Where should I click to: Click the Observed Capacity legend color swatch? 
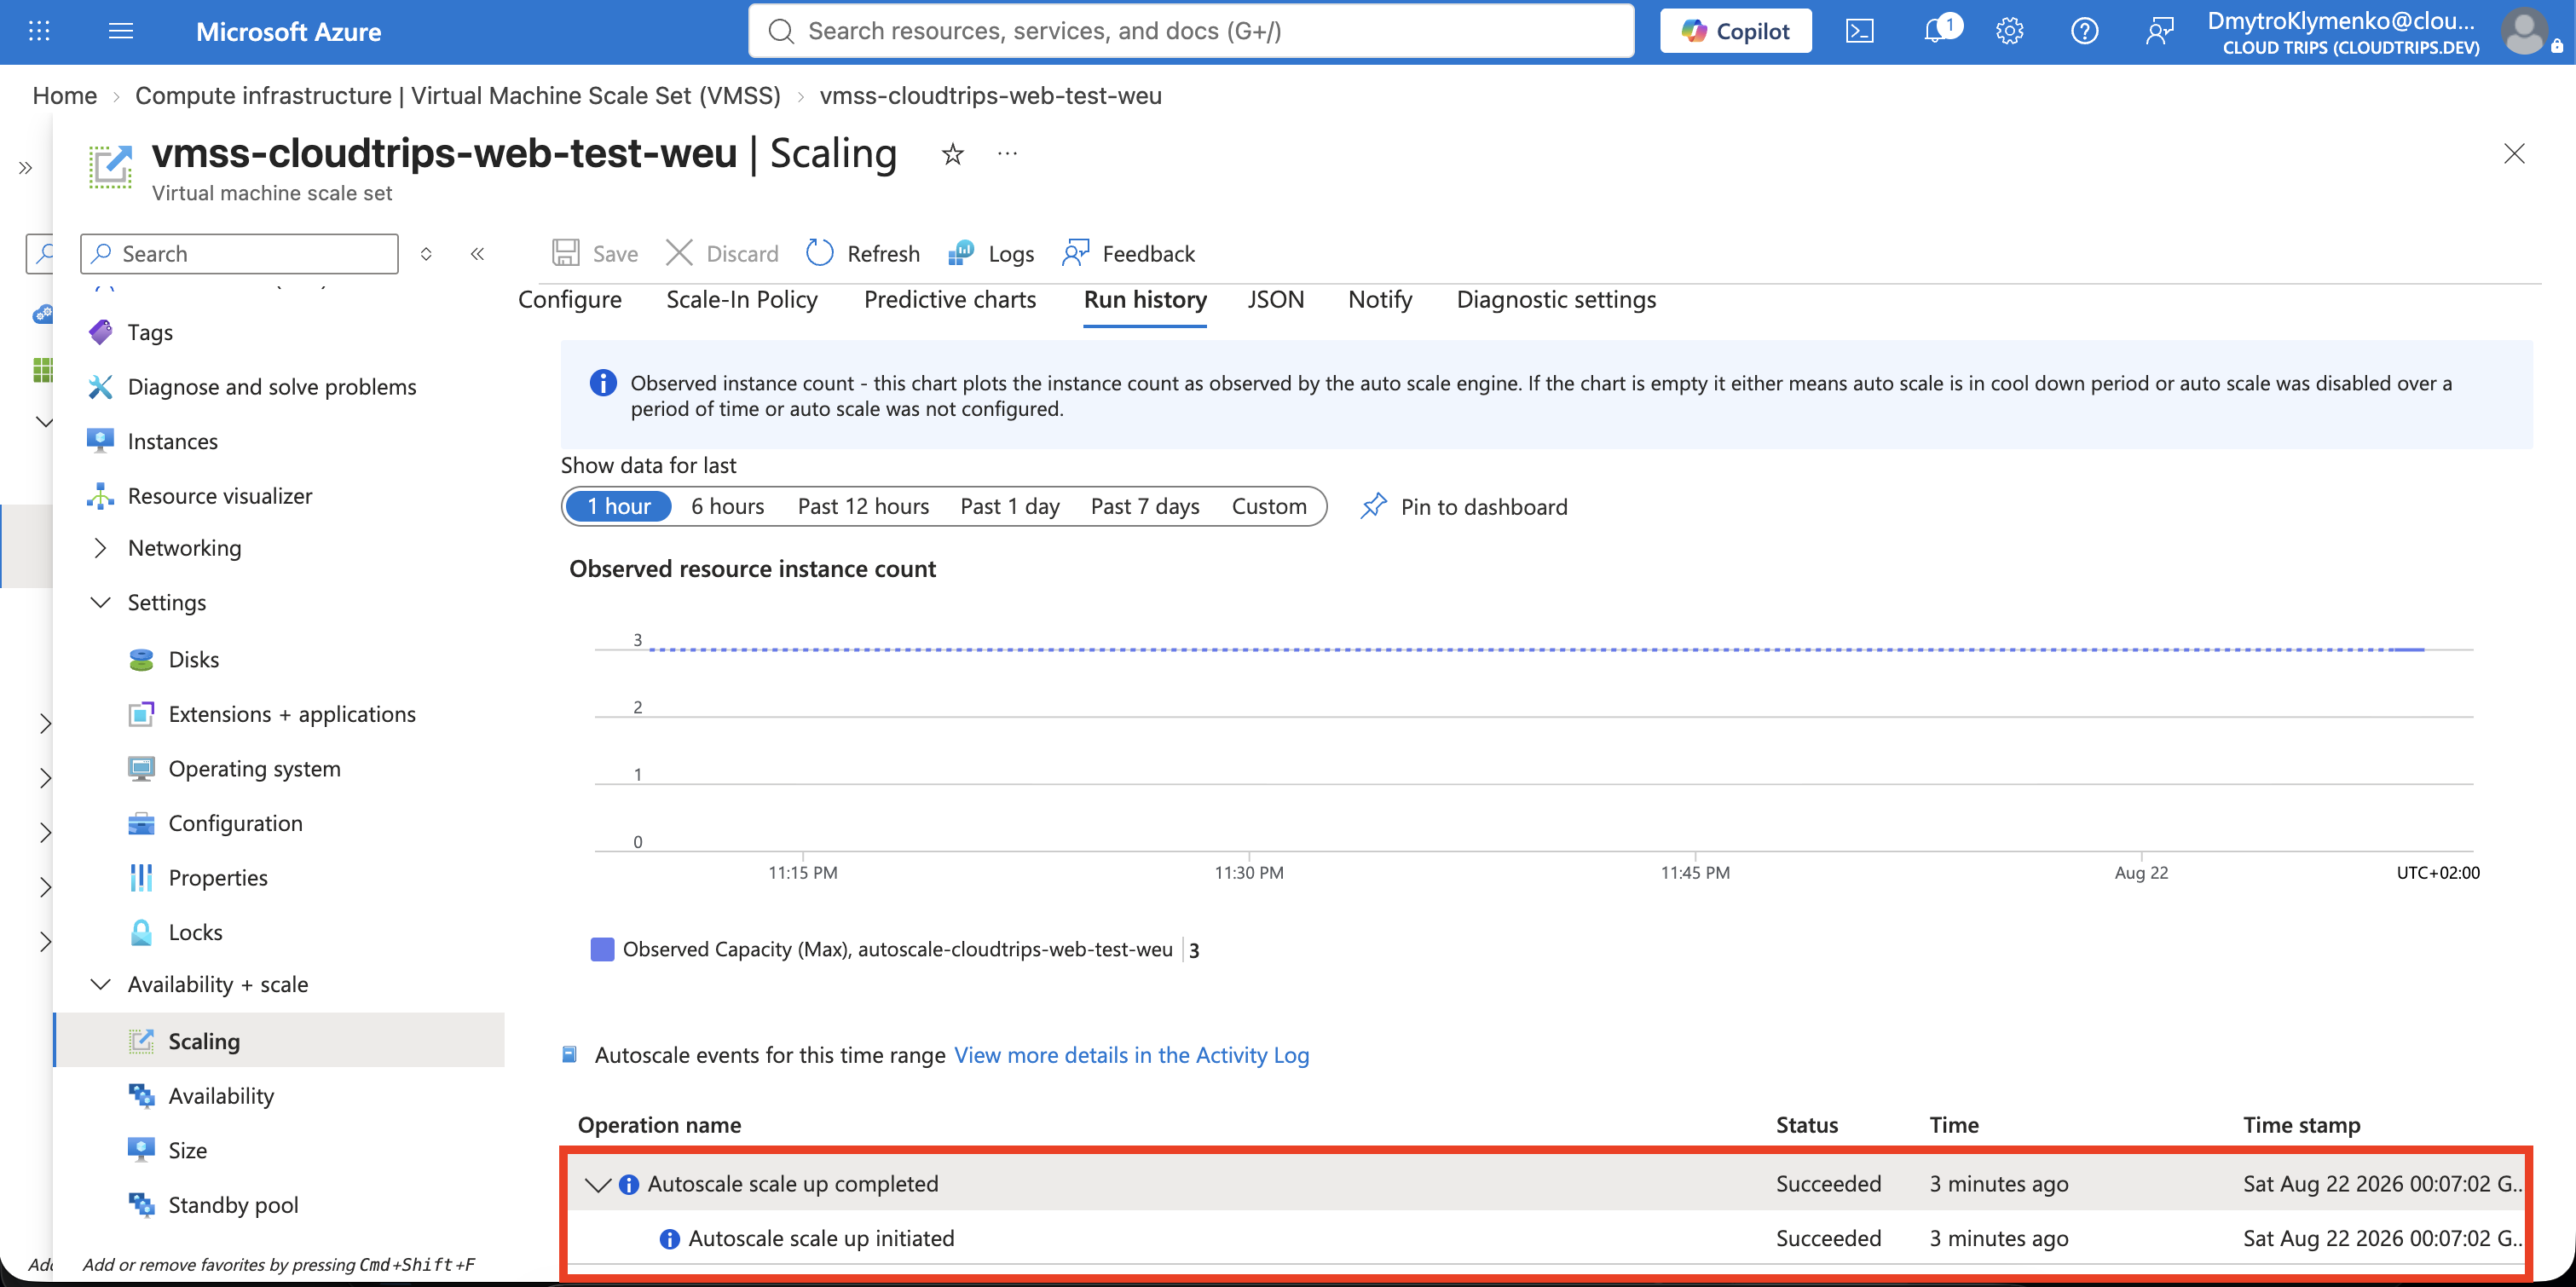pos(602,950)
